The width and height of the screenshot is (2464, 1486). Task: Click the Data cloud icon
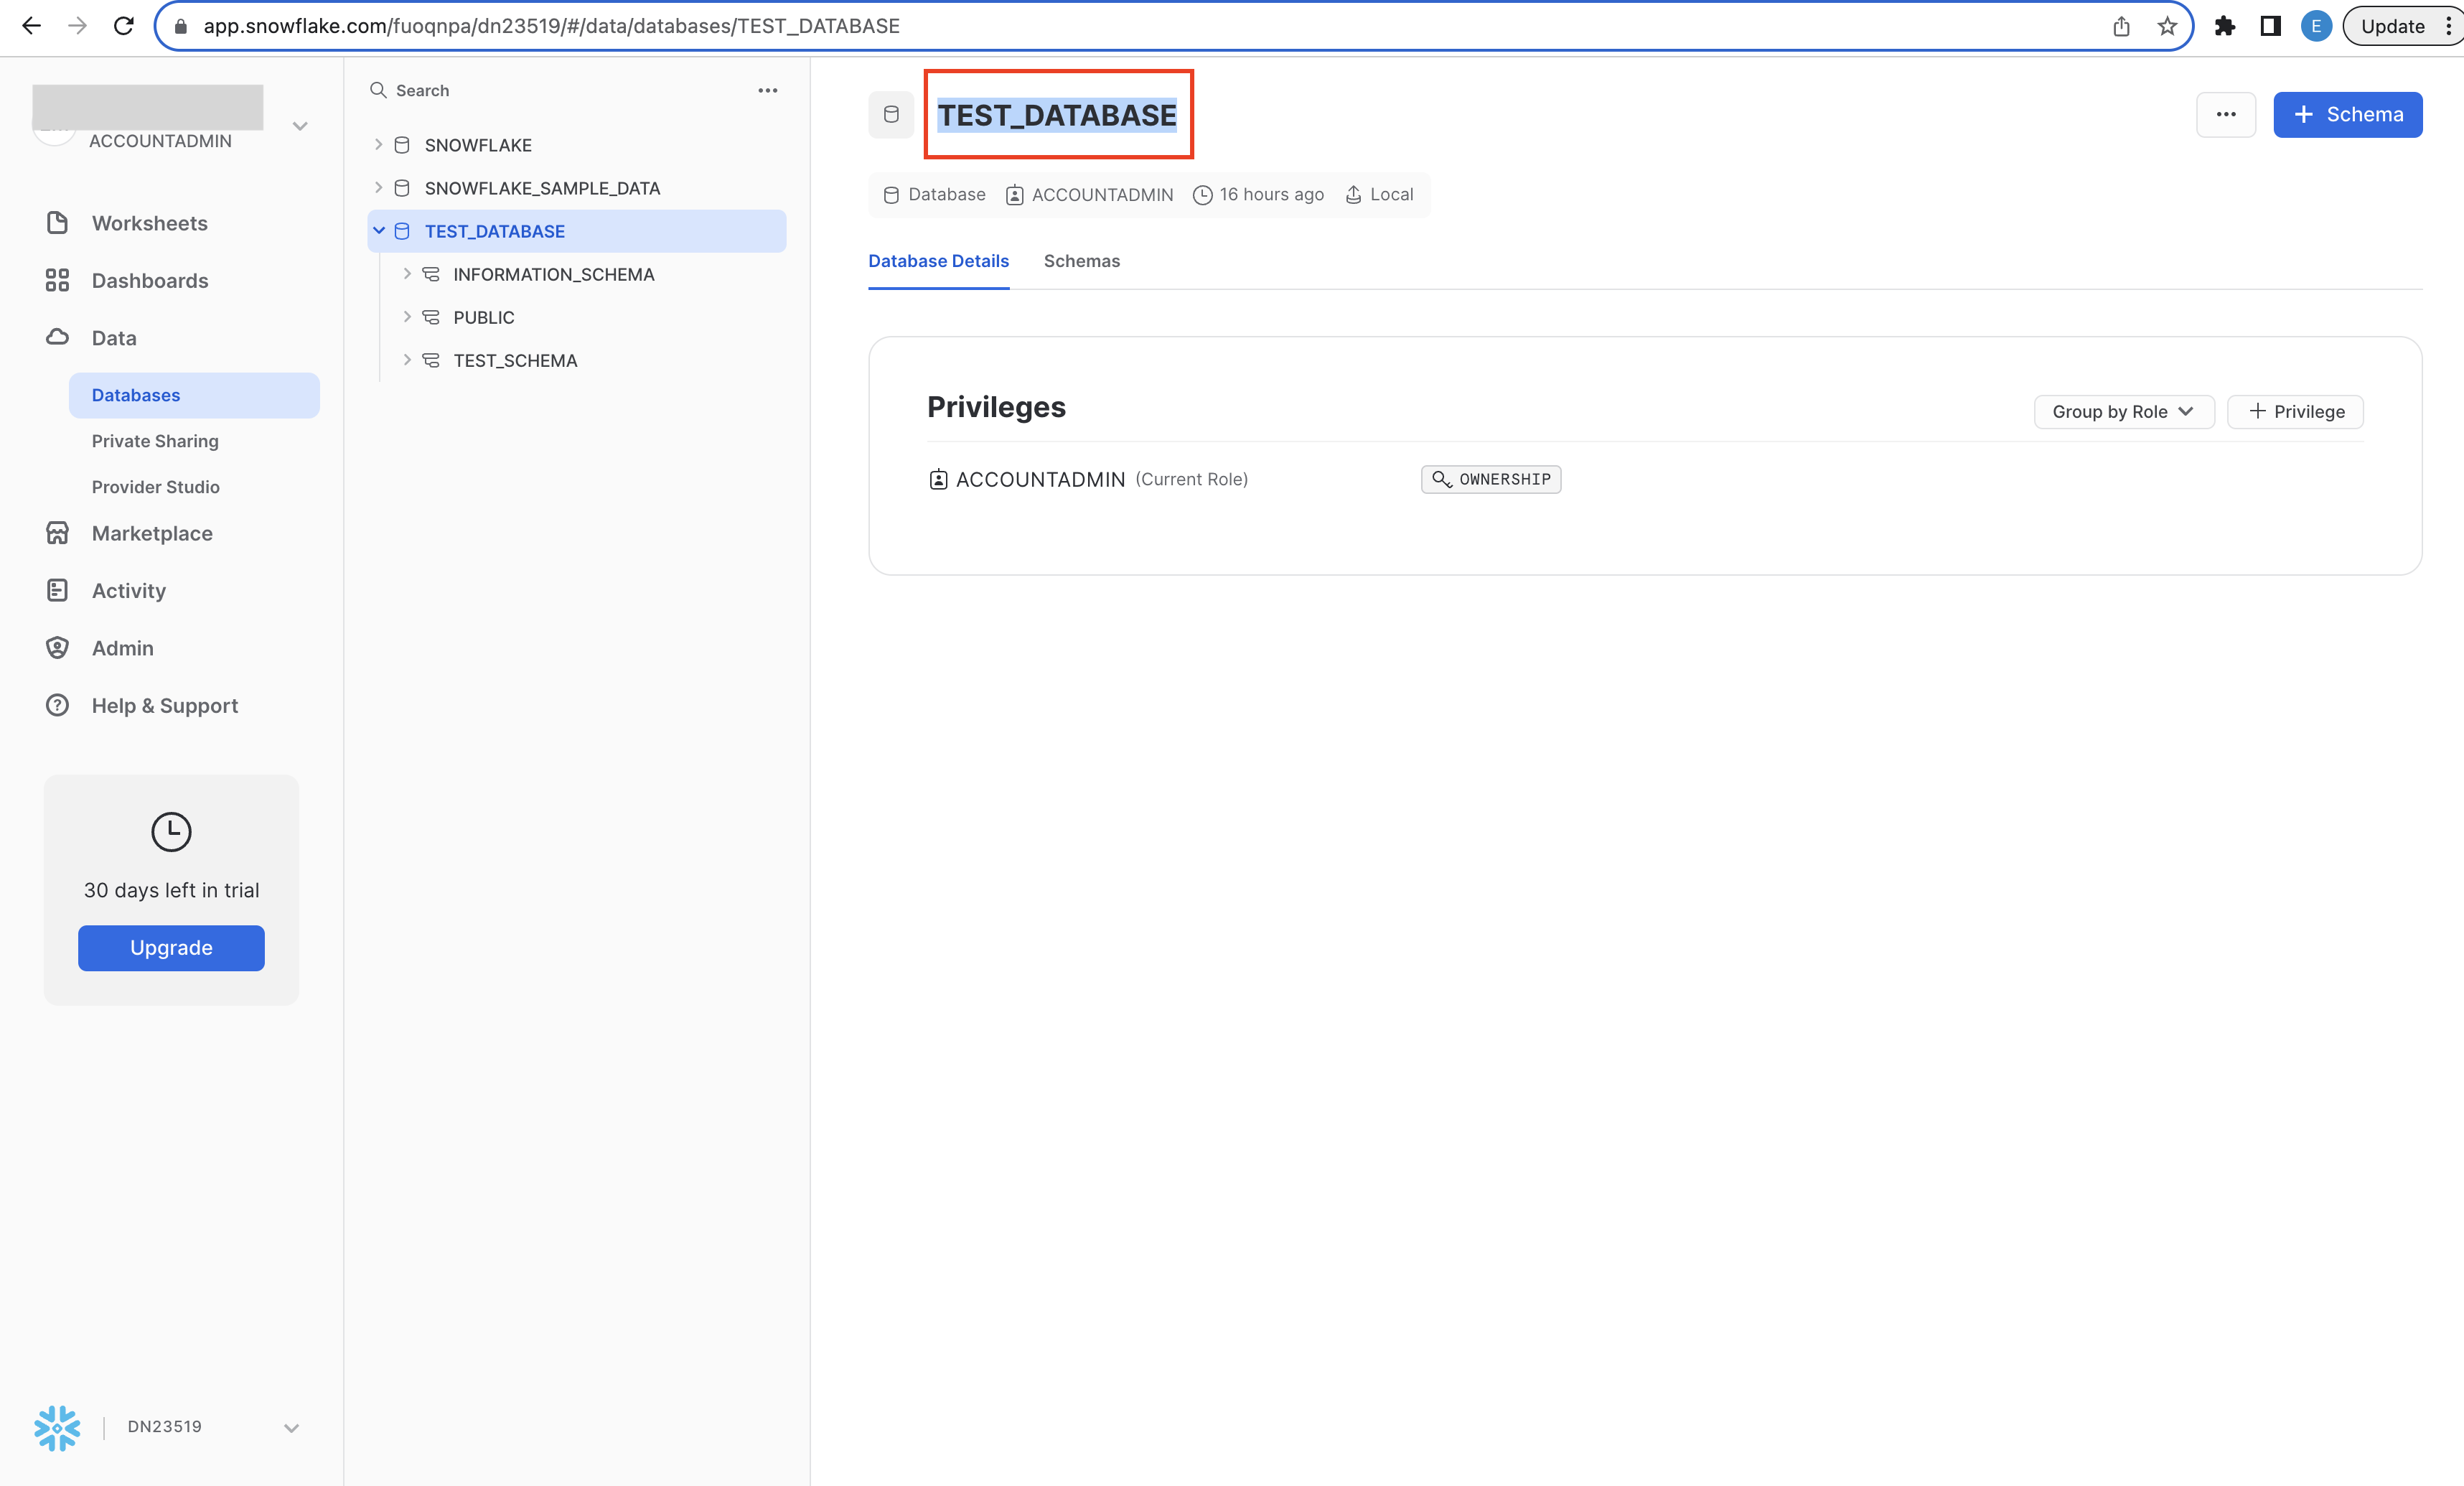(57, 337)
